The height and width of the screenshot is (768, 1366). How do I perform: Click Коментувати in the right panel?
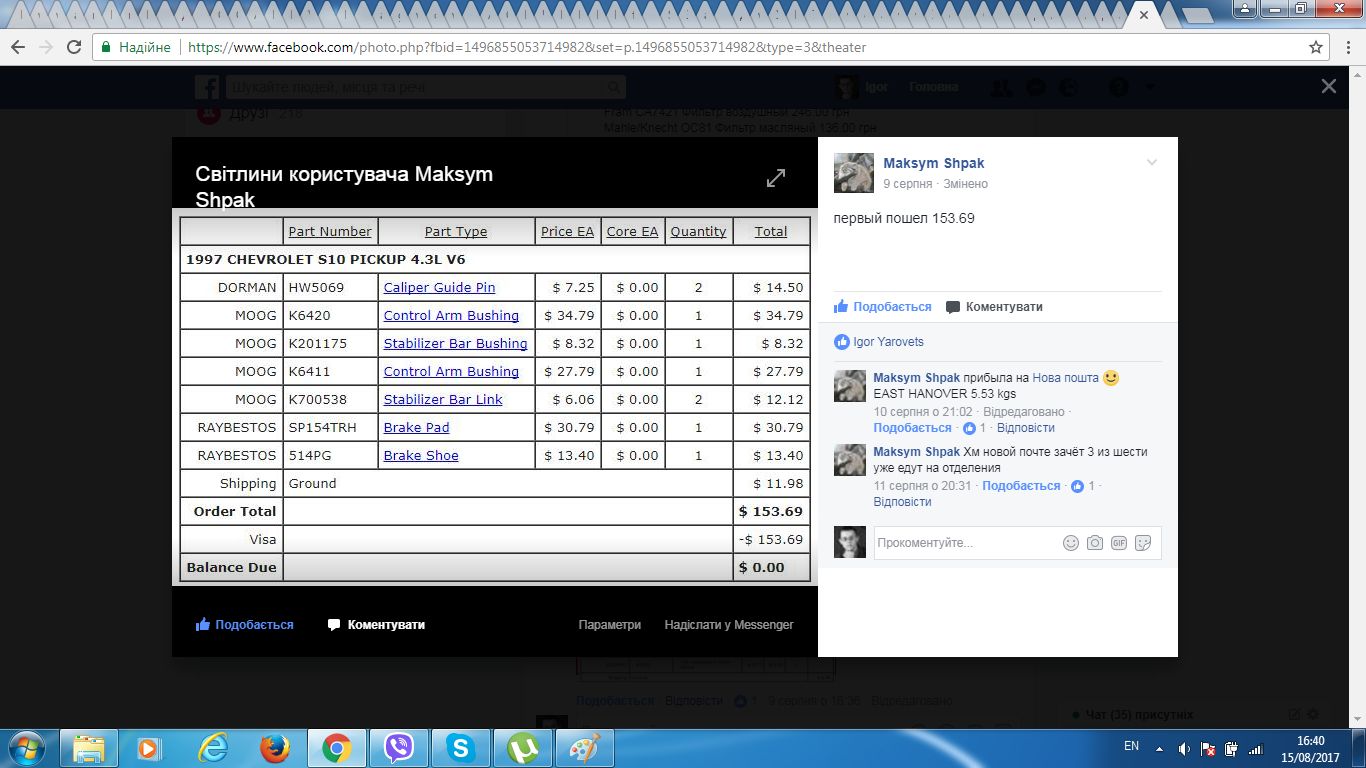[x=994, y=307]
